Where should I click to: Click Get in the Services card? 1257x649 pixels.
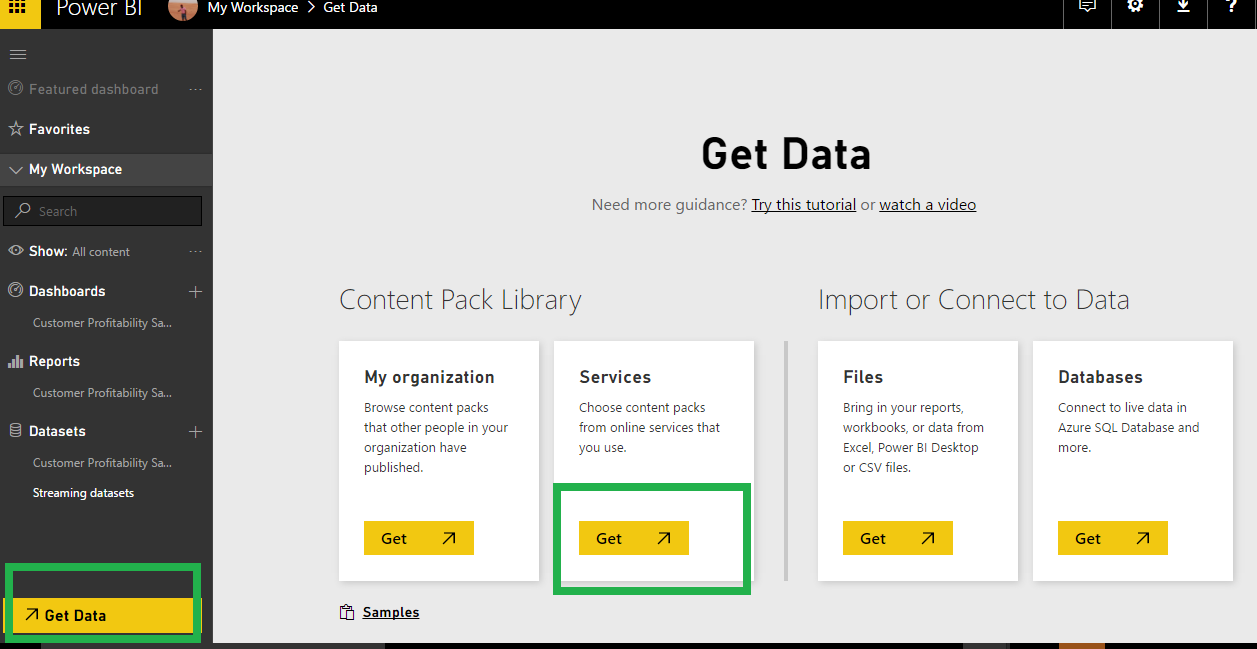(634, 538)
